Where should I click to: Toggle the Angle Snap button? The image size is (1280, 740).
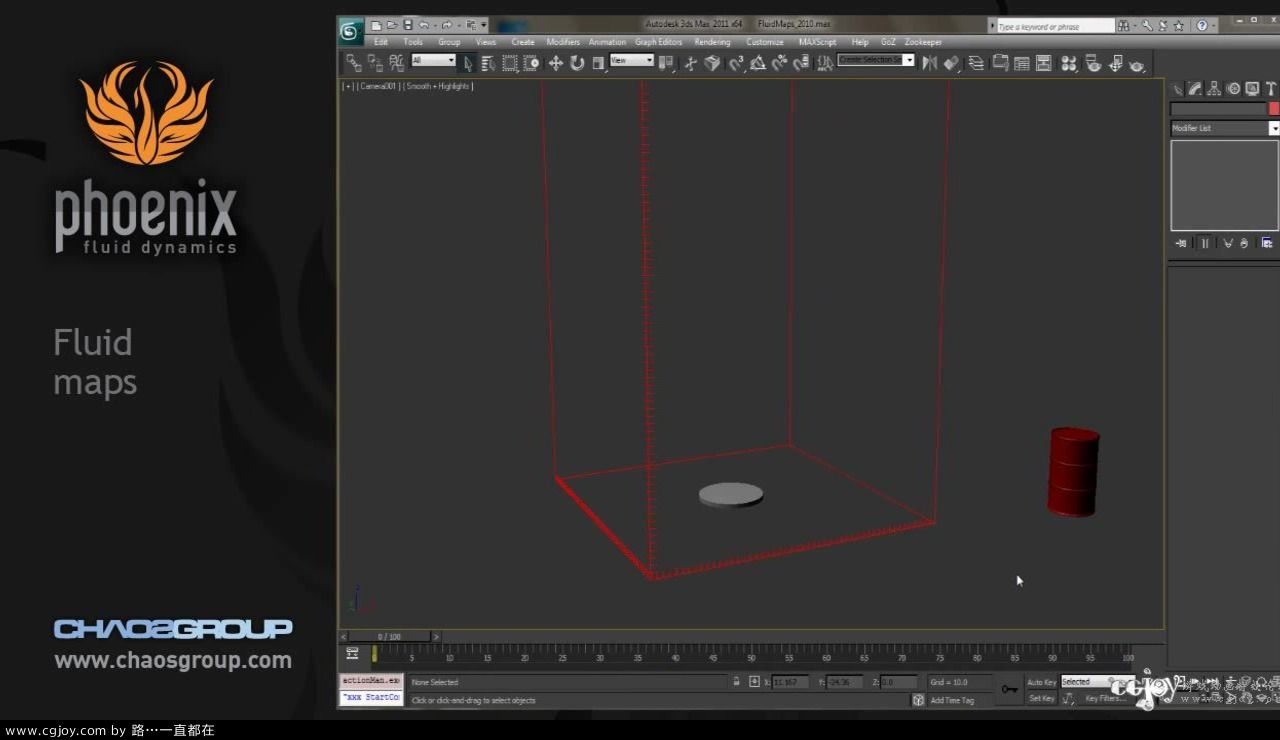758,63
